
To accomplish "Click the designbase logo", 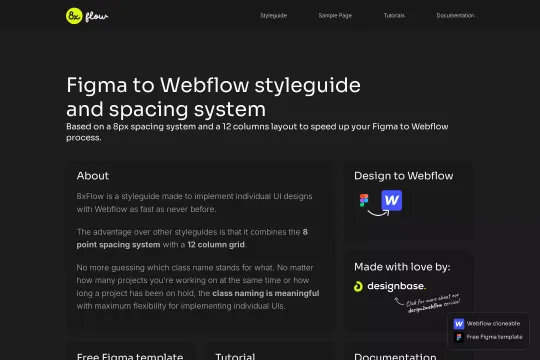I will point(390,286).
